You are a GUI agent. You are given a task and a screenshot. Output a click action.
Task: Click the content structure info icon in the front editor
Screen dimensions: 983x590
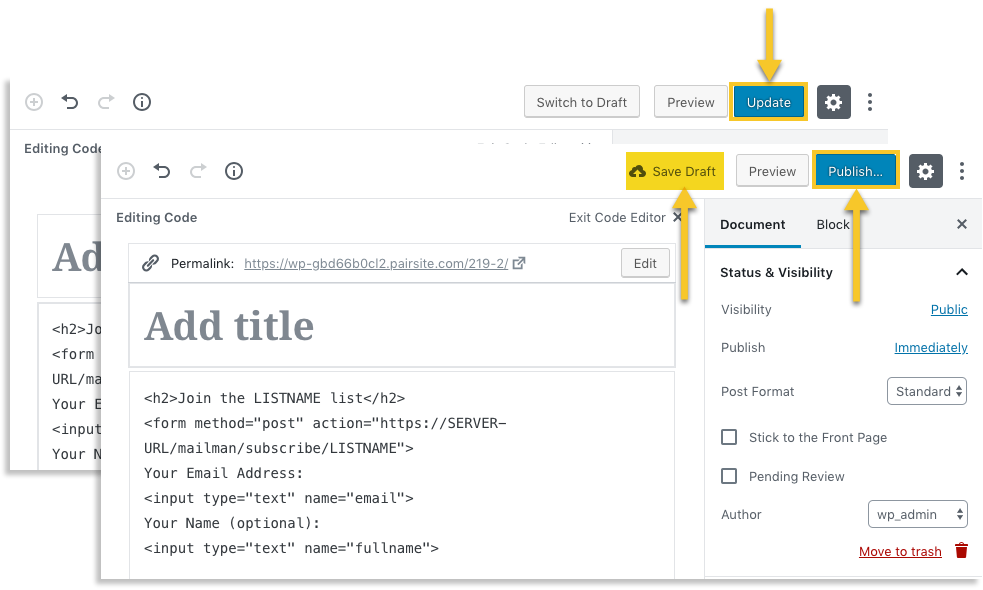click(234, 171)
